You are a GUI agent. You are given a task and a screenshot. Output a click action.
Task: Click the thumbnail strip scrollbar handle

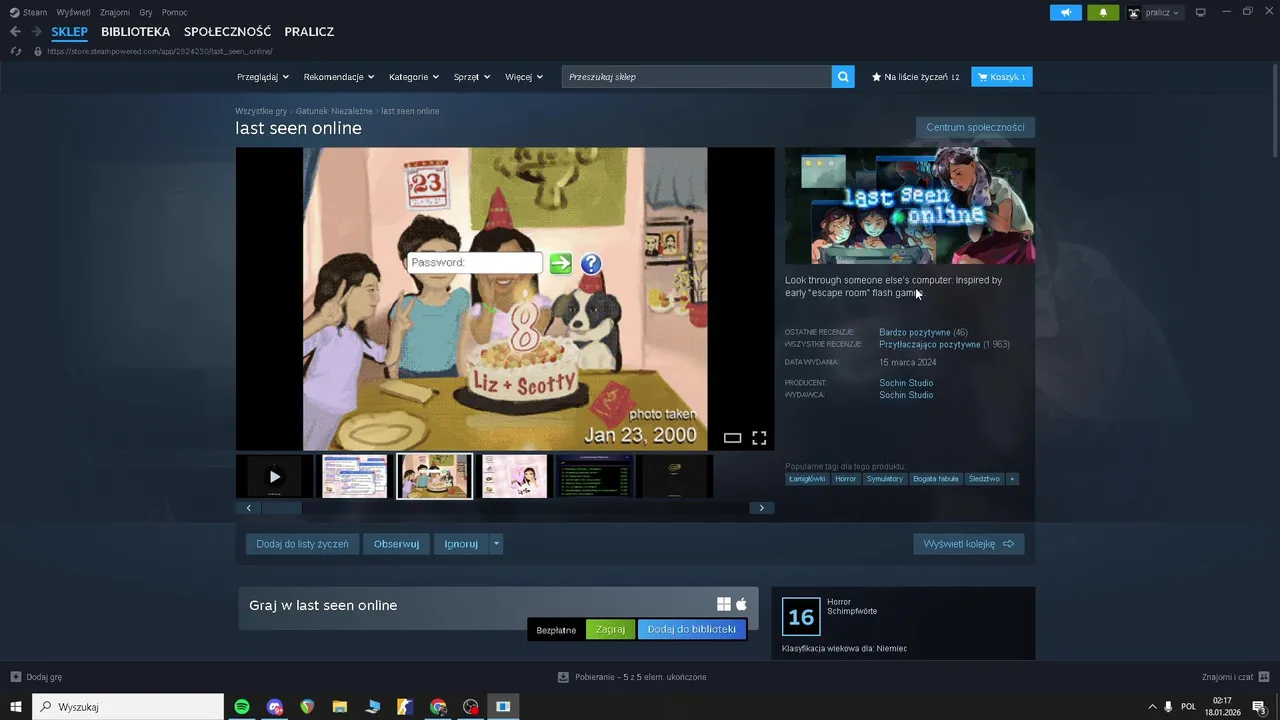[x=281, y=508]
